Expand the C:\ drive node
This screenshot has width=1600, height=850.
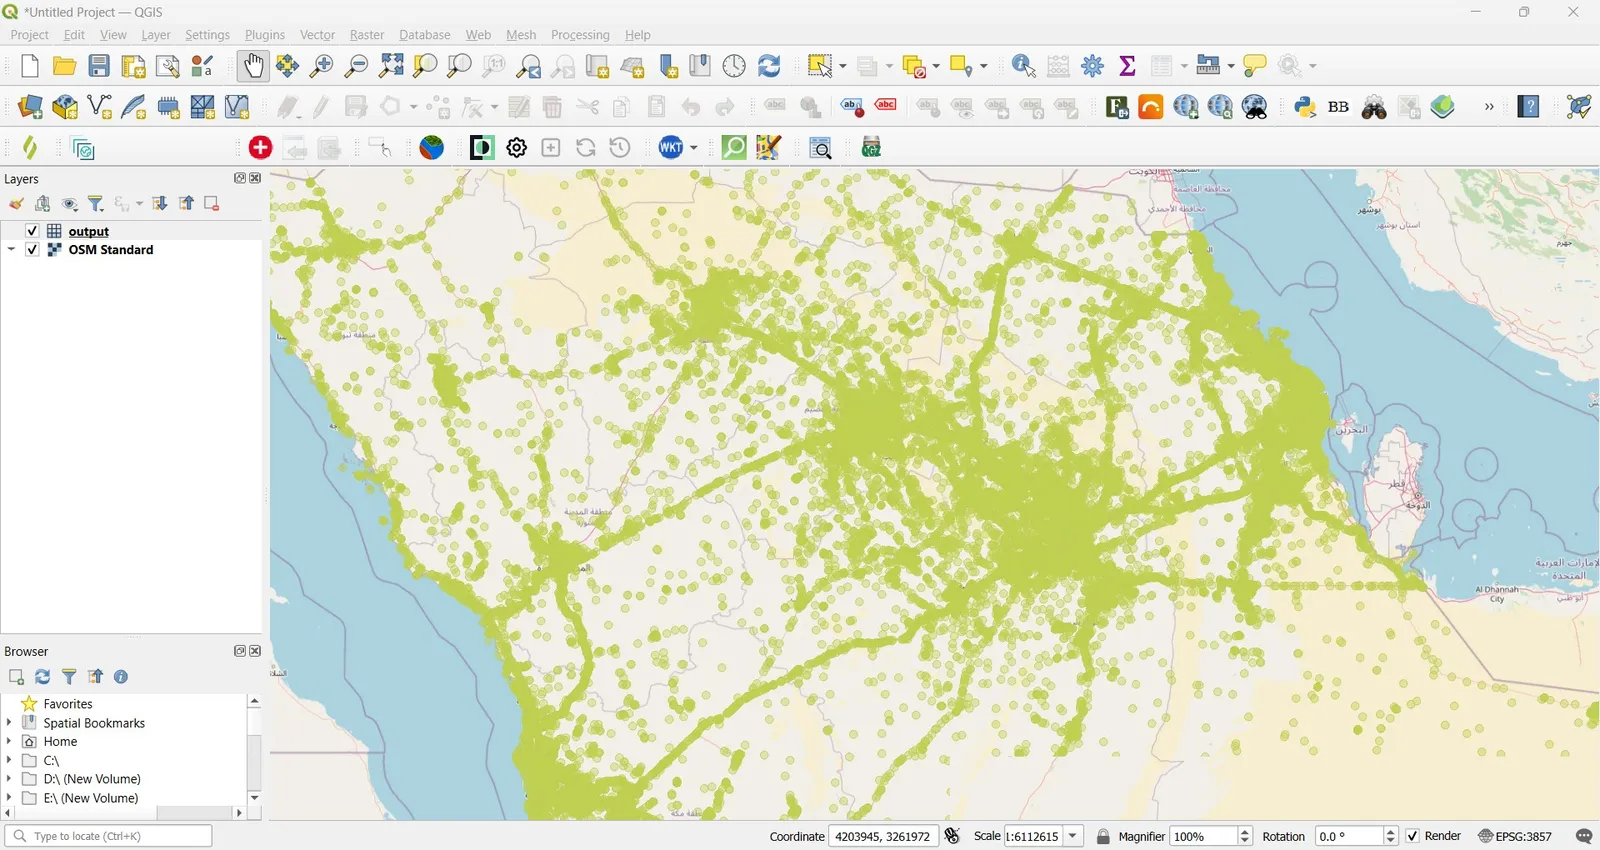tap(9, 761)
